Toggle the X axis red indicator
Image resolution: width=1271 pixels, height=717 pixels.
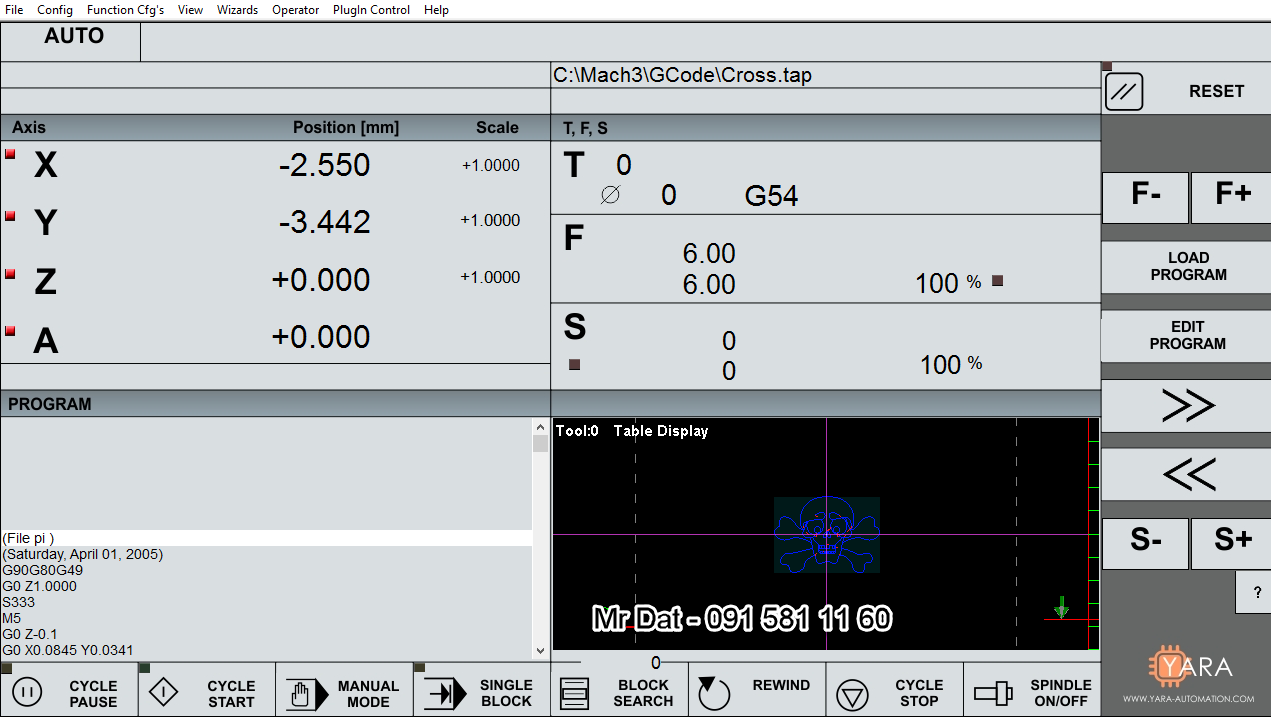(11, 154)
